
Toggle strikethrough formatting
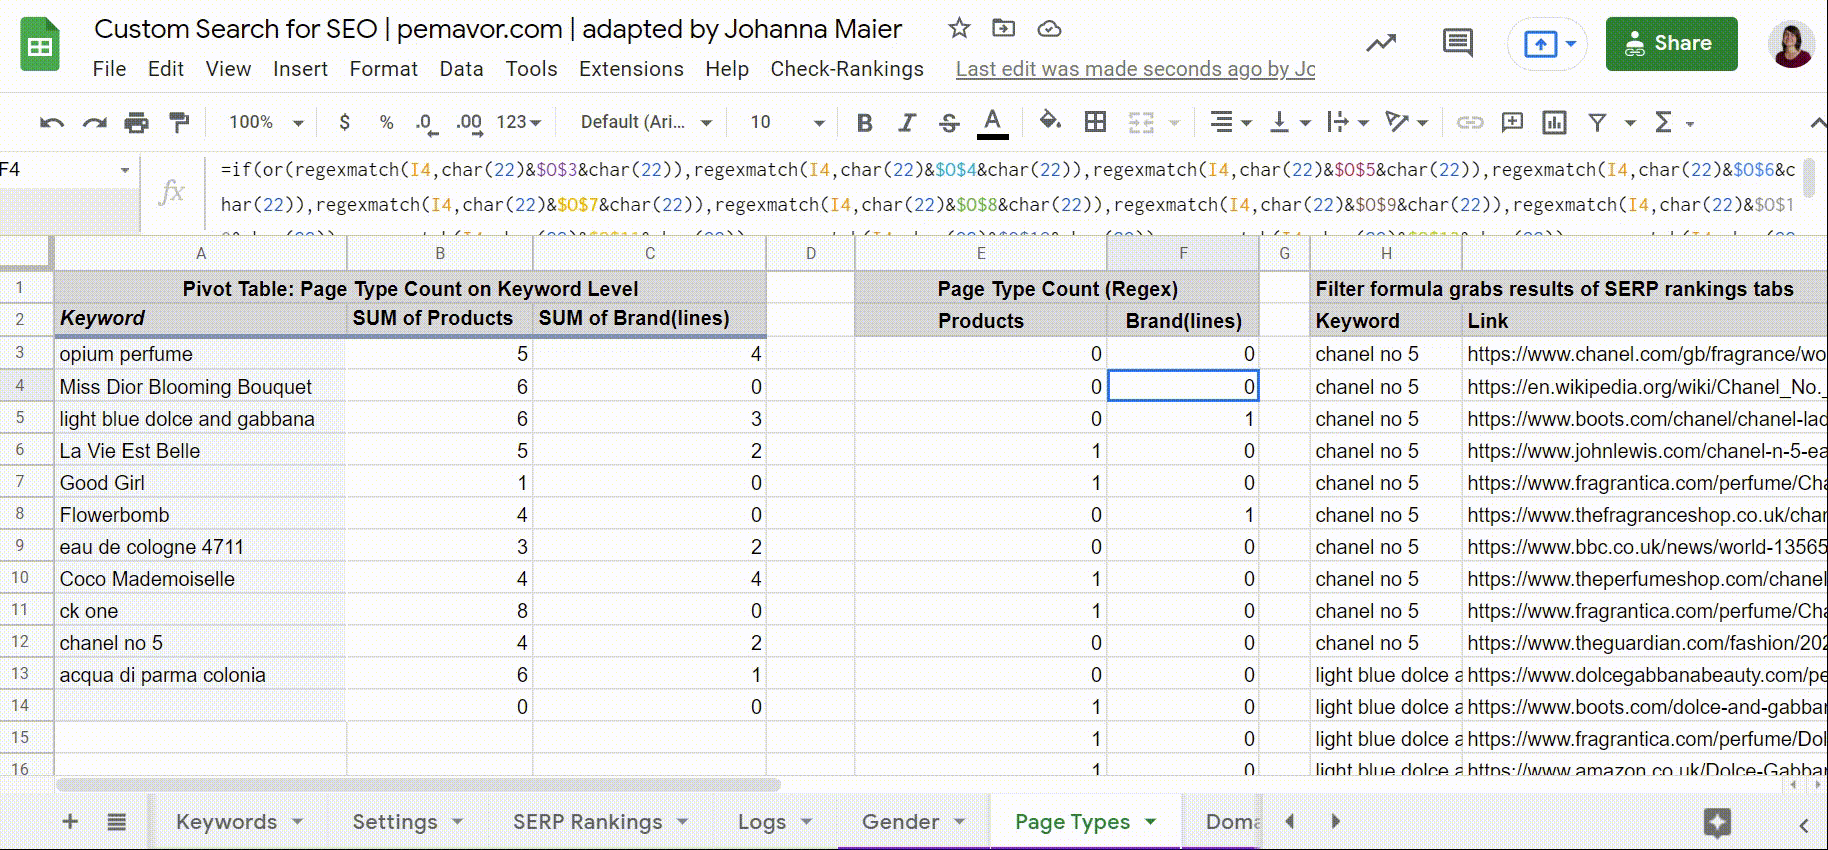949,123
